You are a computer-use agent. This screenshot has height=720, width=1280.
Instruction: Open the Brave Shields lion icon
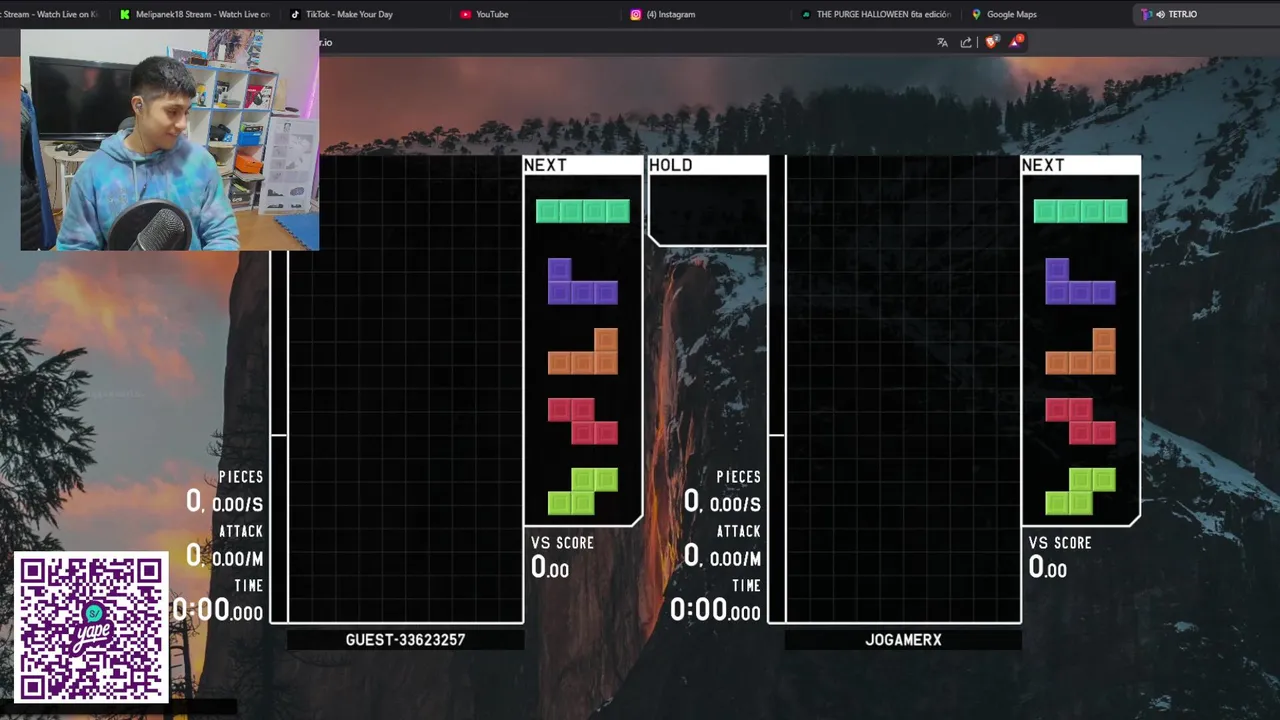coord(991,42)
